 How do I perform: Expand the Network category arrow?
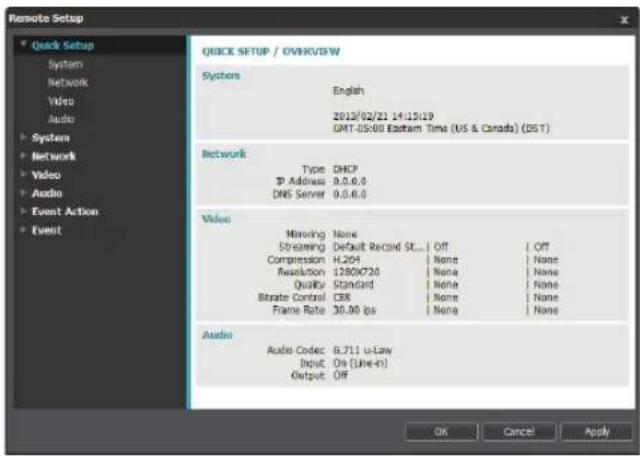[x=24, y=156]
